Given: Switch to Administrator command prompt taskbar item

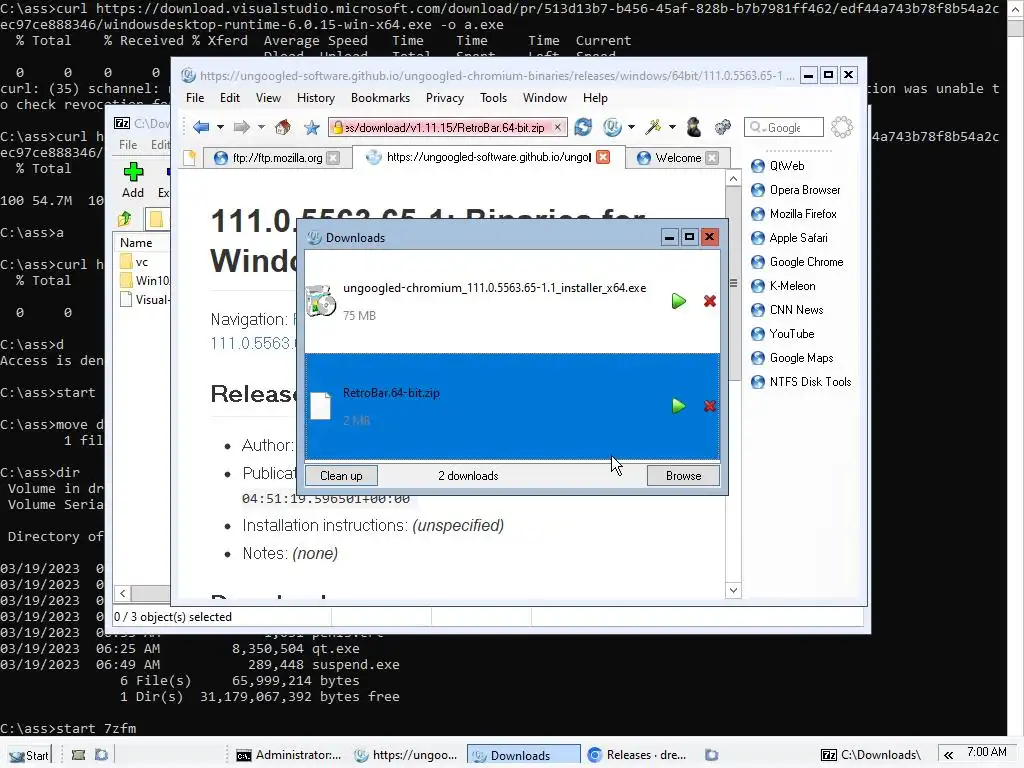Looking at the screenshot, I should pyautogui.click(x=289, y=756).
